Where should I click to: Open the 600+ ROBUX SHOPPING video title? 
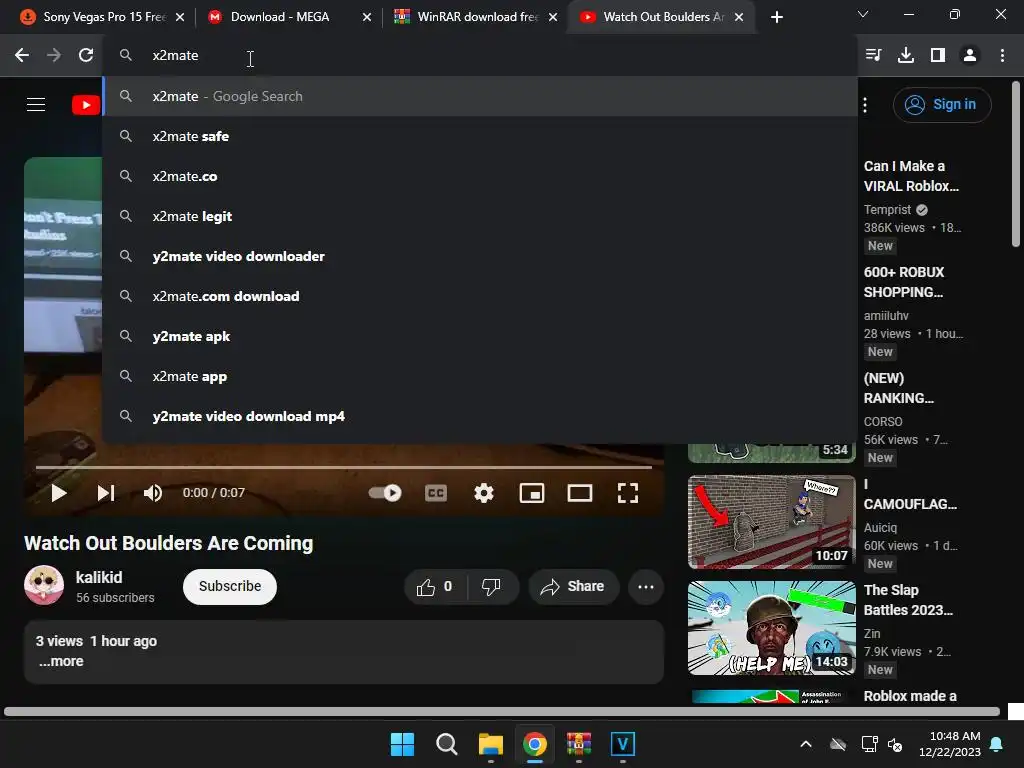pyautogui.click(x=904, y=282)
